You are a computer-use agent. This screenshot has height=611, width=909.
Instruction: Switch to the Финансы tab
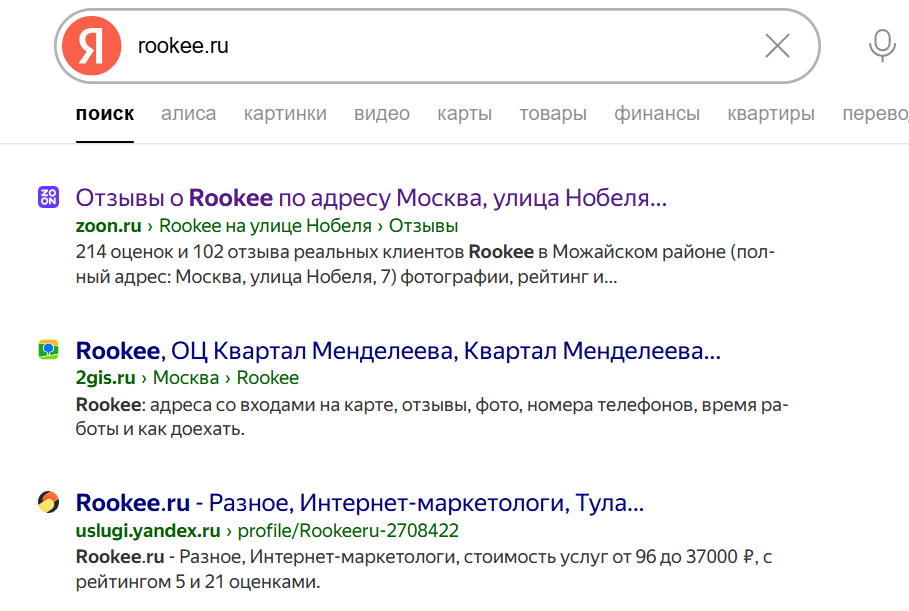click(657, 114)
